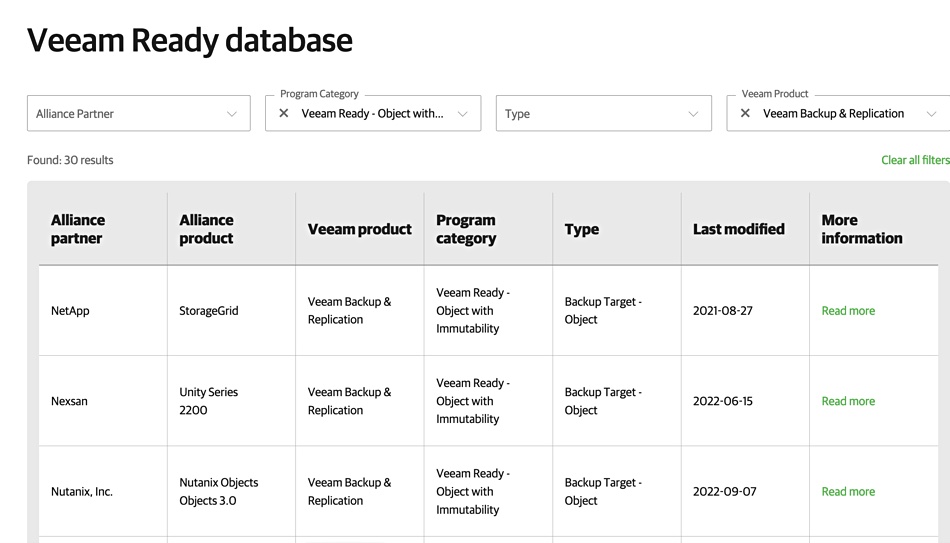Image resolution: width=950 pixels, height=543 pixels.
Task: Clear the Veeam Product filter with X
Action: pyautogui.click(x=745, y=113)
